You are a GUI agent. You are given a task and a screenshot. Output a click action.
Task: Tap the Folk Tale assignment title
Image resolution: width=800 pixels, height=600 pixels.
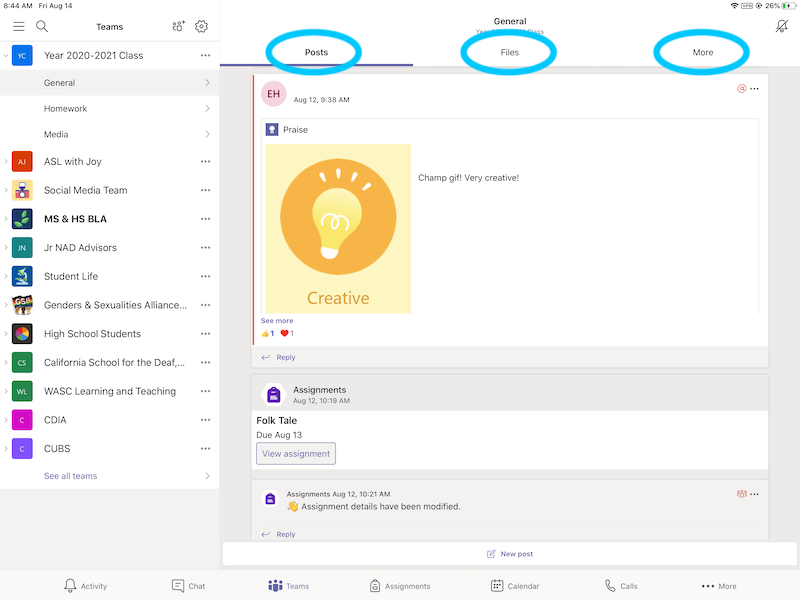[276, 420]
